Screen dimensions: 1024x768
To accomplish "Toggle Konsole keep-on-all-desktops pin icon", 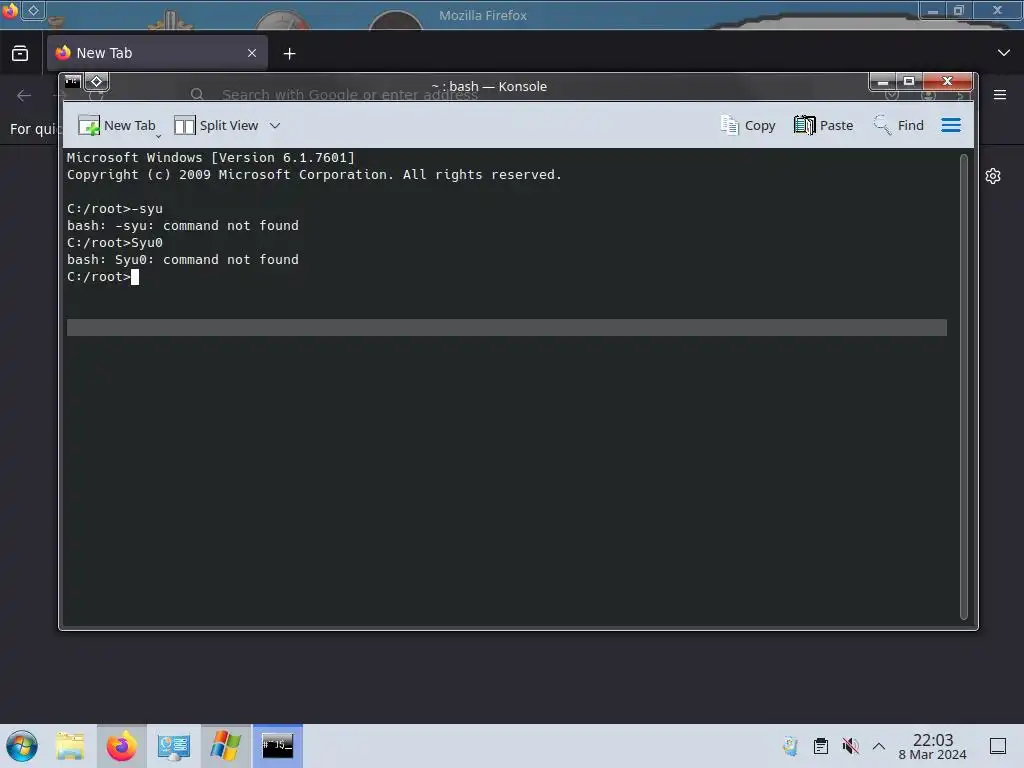I will [x=97, y=82].
